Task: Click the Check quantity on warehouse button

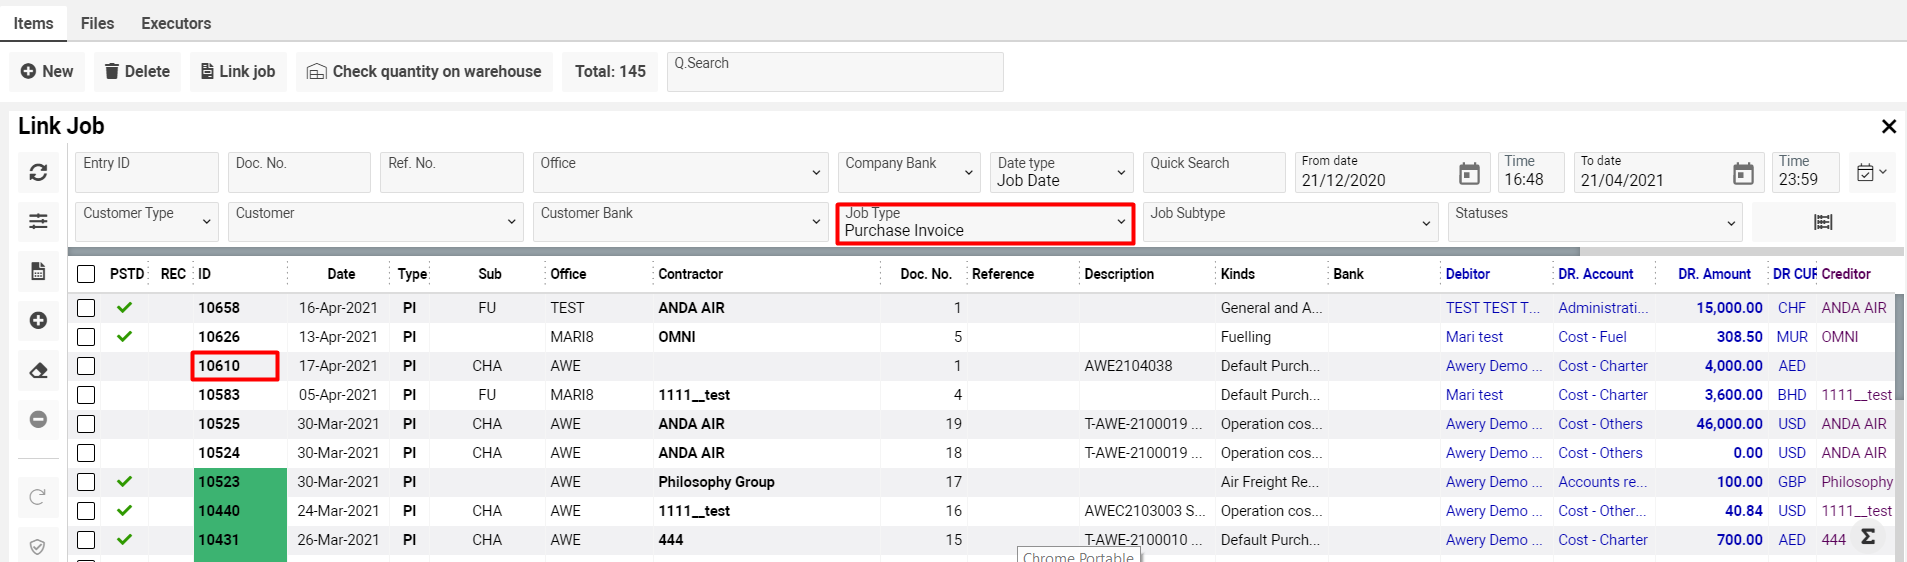Action: pyautogui.click(x=424, y=72)
